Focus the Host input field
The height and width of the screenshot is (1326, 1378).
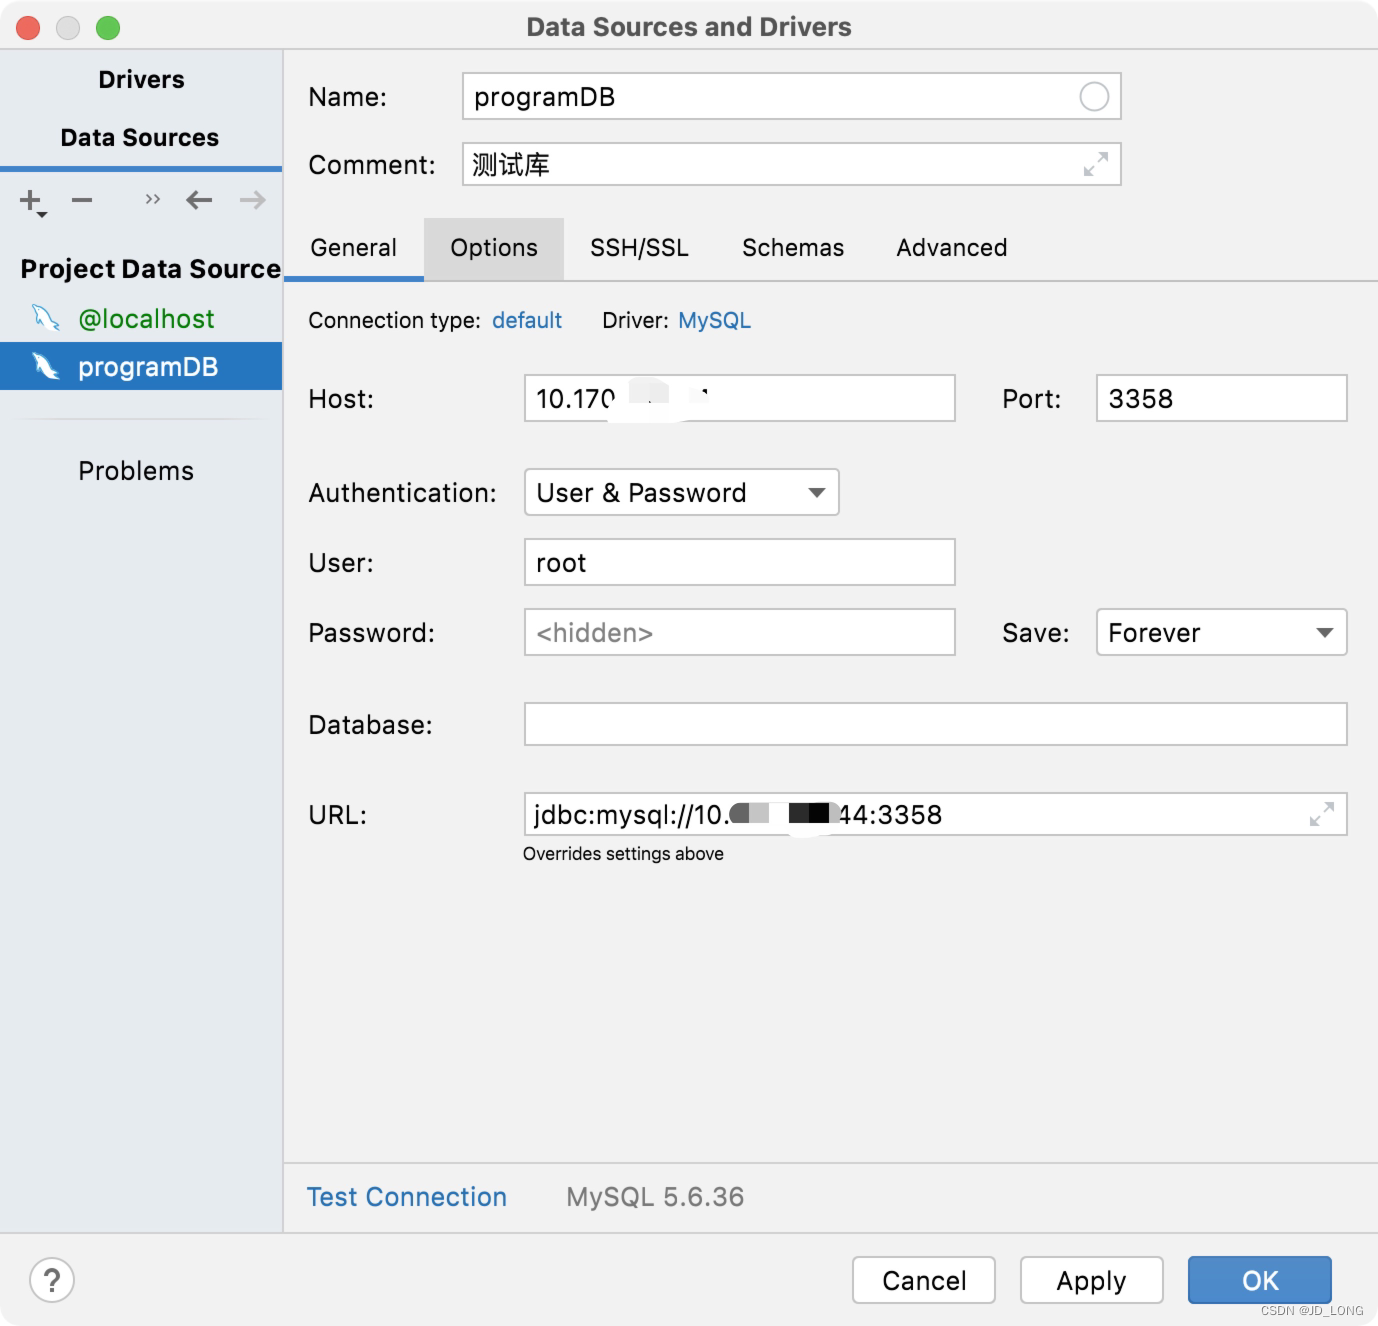tap(740, 399)
